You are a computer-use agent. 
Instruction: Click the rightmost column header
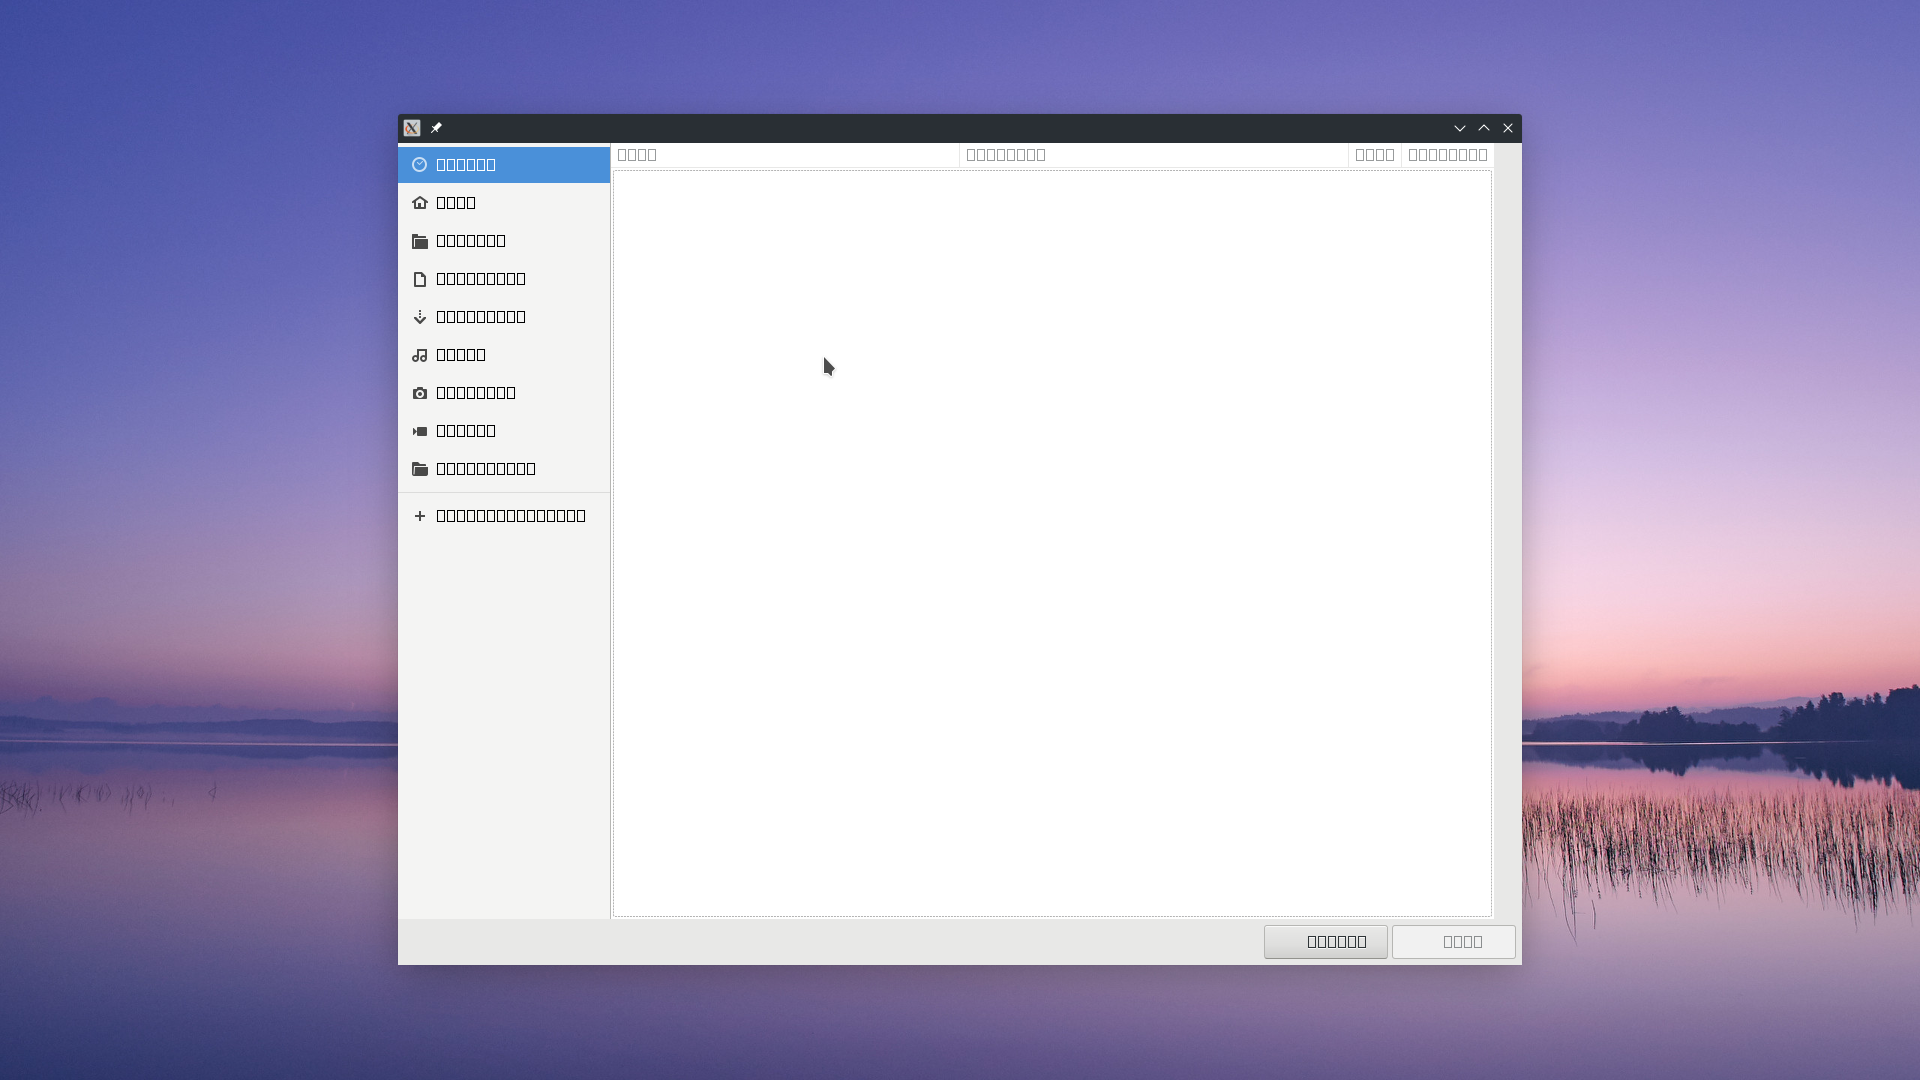click(x=1447, y=154)
